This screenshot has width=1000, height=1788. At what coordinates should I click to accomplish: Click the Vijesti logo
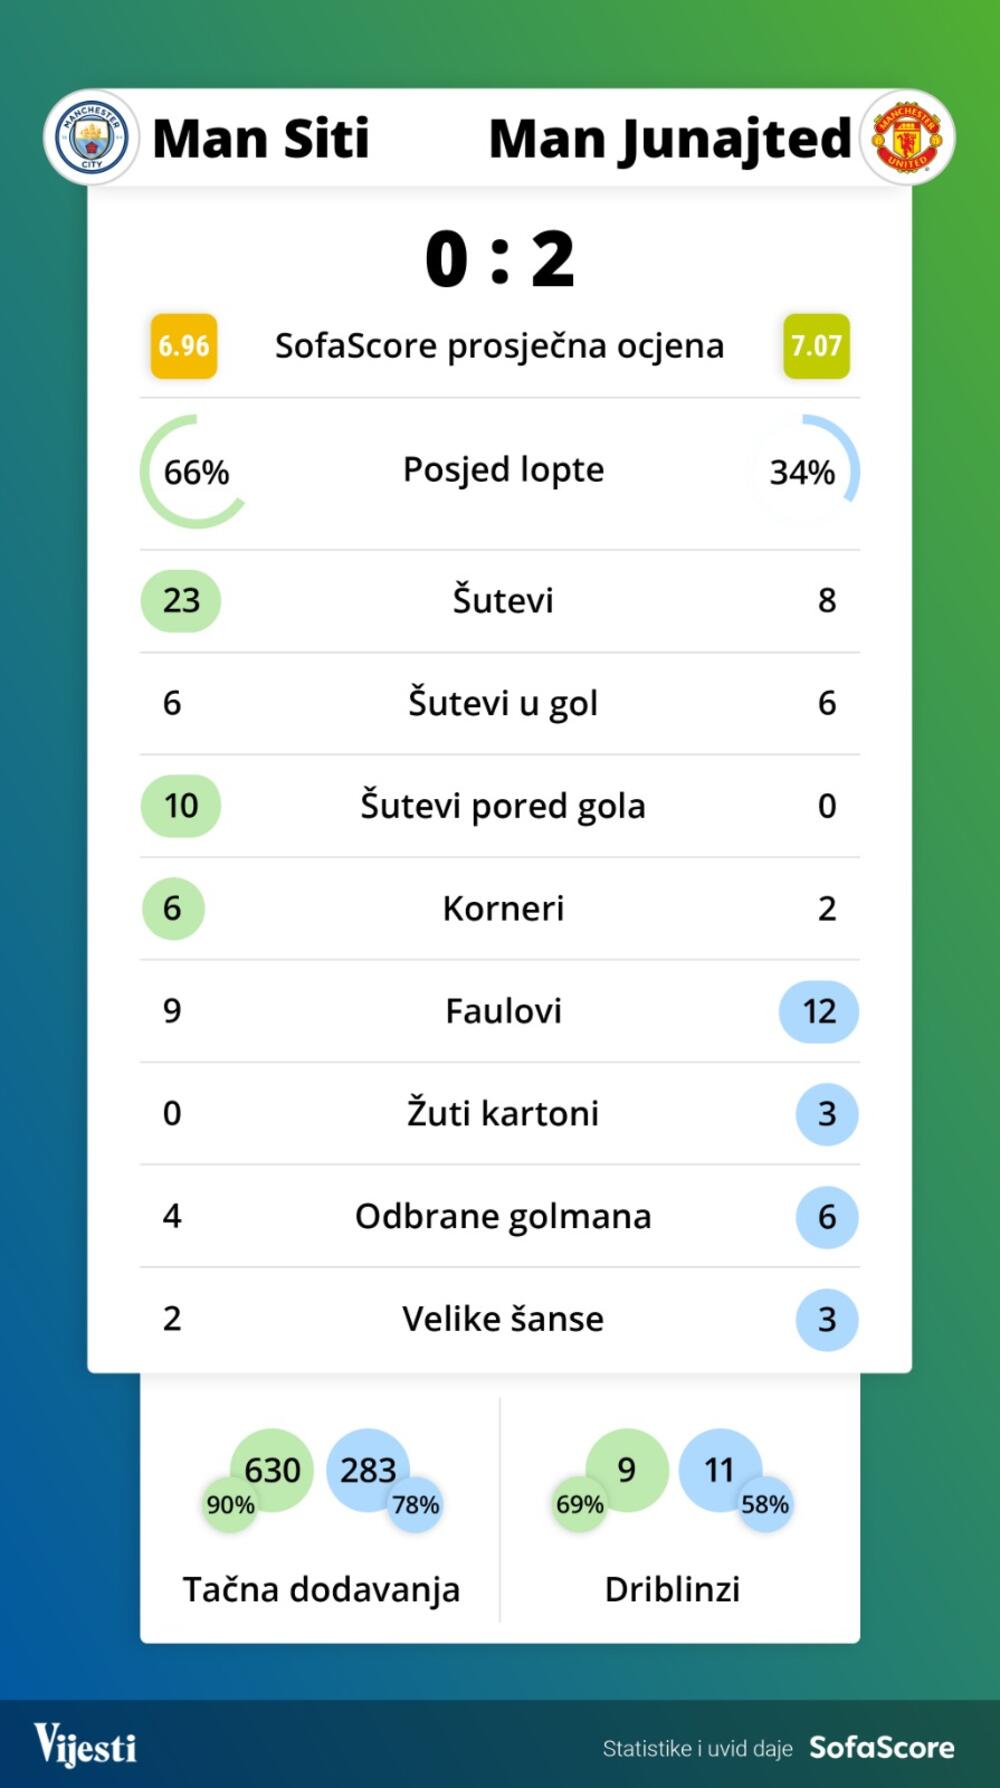86,1745
